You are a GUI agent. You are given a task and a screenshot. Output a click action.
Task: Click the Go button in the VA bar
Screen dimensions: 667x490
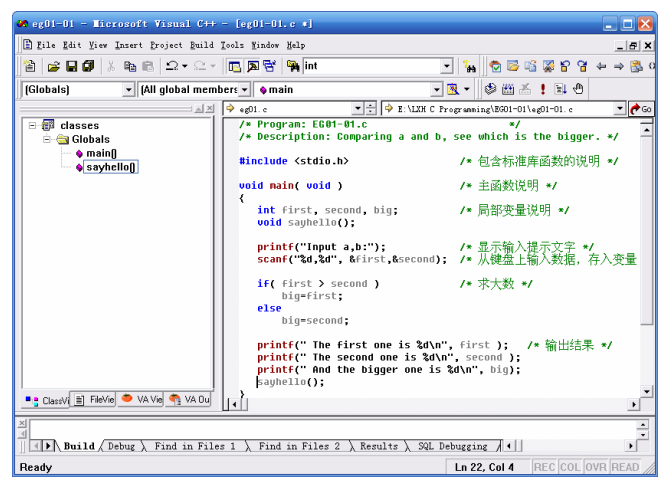click(641, 109)
